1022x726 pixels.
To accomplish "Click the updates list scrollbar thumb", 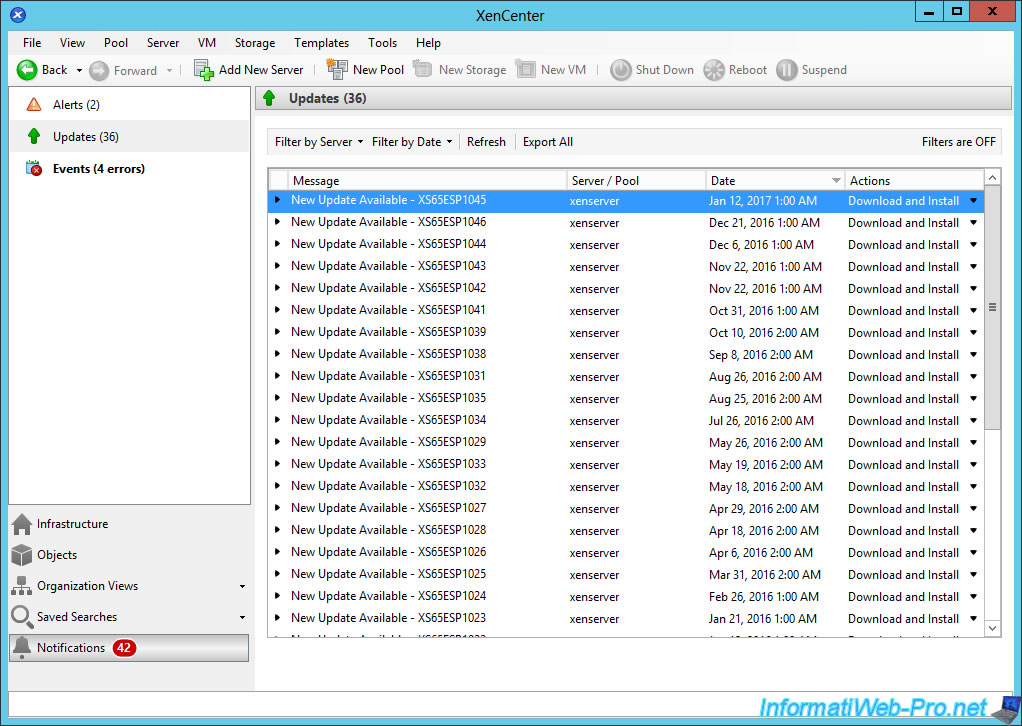I will pyautogui.click(x=992, y=308).
